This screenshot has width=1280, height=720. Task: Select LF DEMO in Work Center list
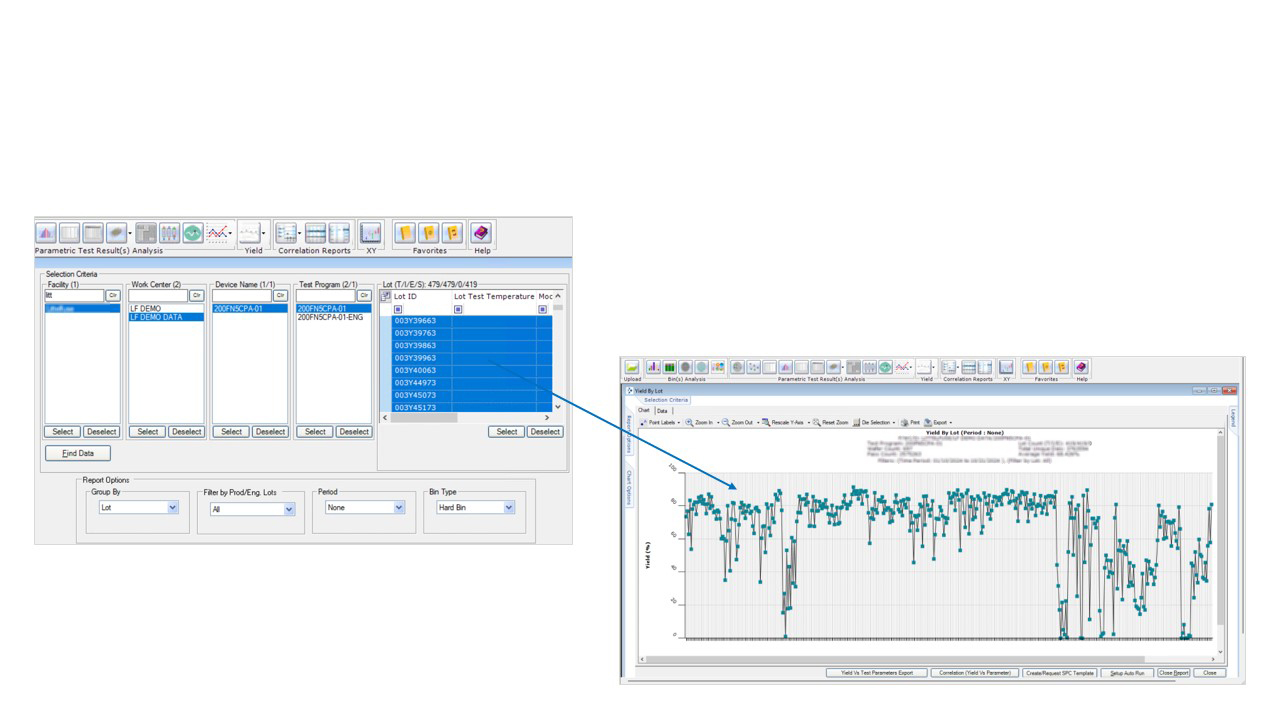click(146, 309)
